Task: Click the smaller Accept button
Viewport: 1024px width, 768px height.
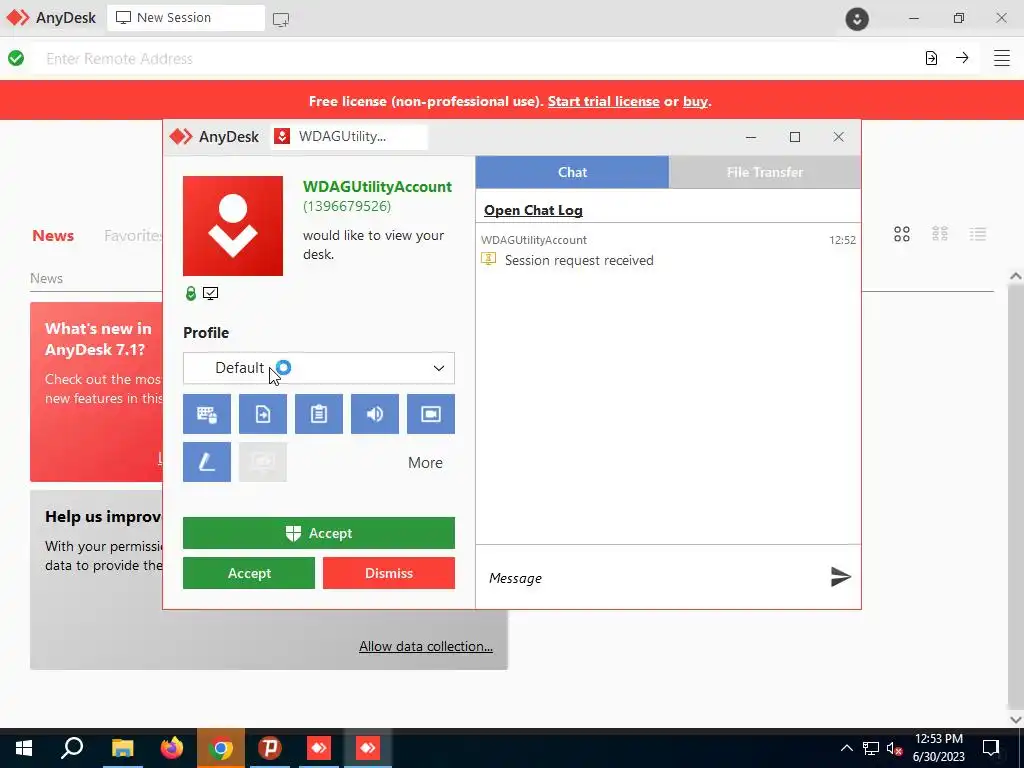Action: (249, 573)
